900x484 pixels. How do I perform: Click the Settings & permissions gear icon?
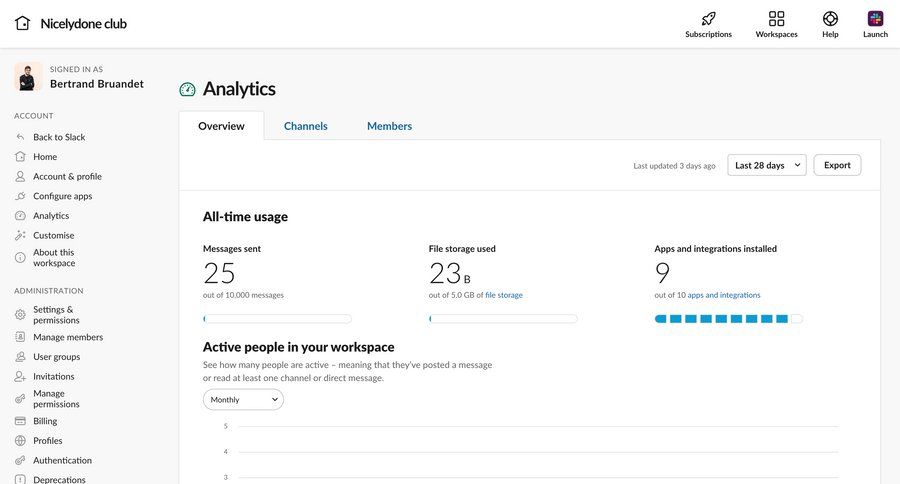20,315
